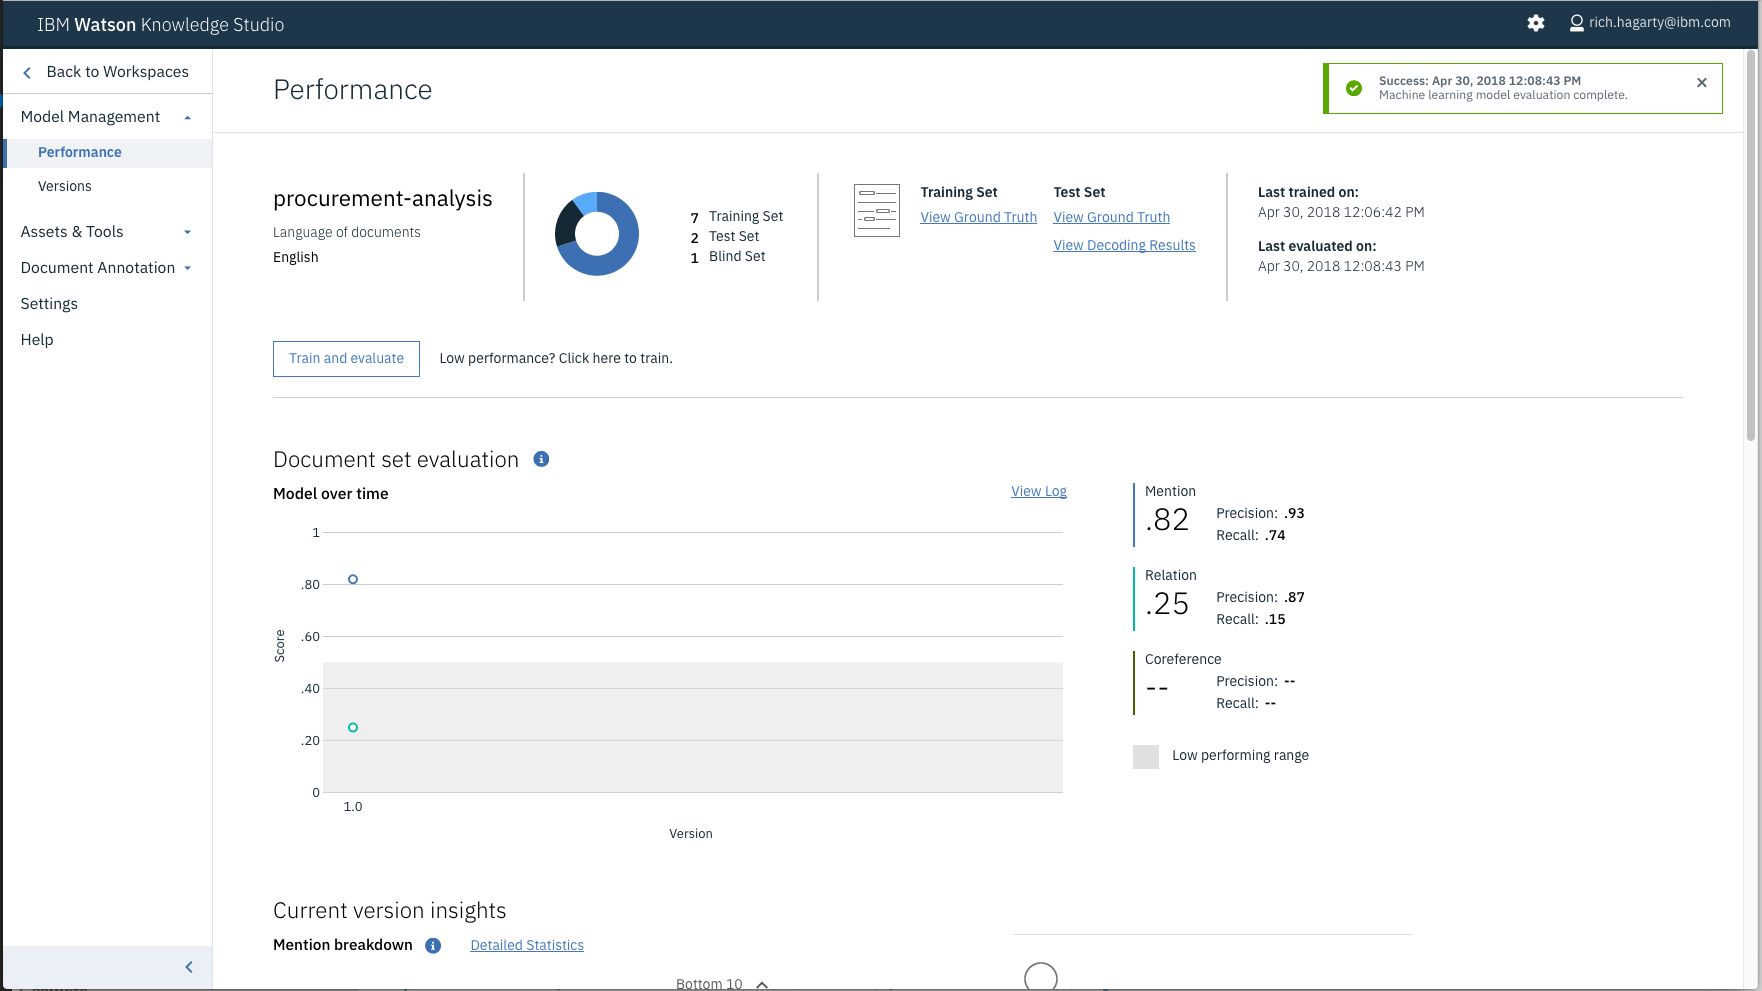Image resolution: width=1762 pixels, height=991 pixels.
Task: Click the Relation Recall .15 value
Action: (1275, 619)
